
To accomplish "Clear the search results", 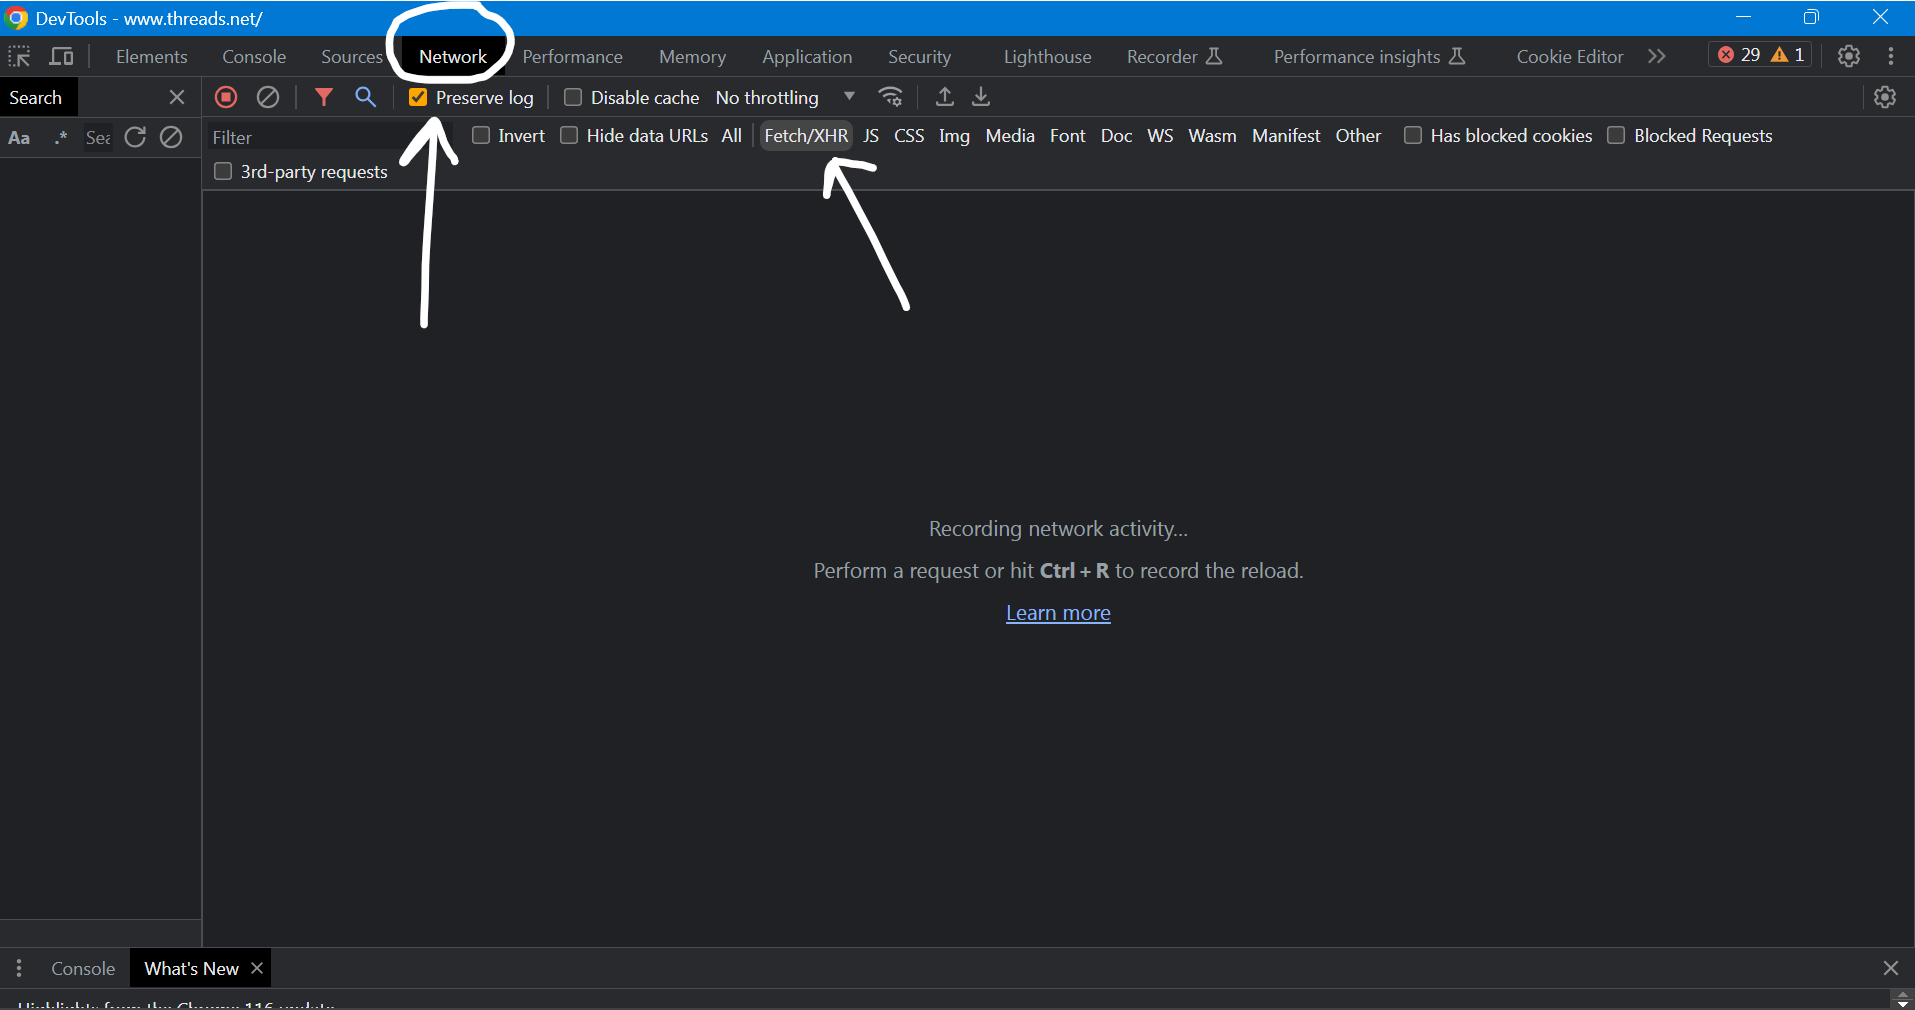I will [171, 137].
